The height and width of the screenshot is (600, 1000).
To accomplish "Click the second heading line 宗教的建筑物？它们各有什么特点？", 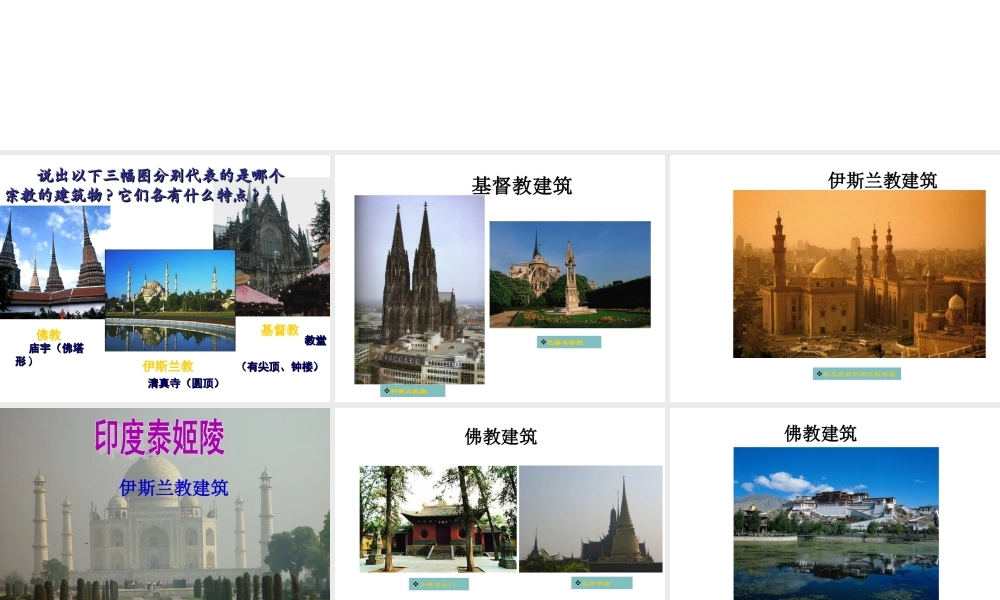I will [132, 195].
